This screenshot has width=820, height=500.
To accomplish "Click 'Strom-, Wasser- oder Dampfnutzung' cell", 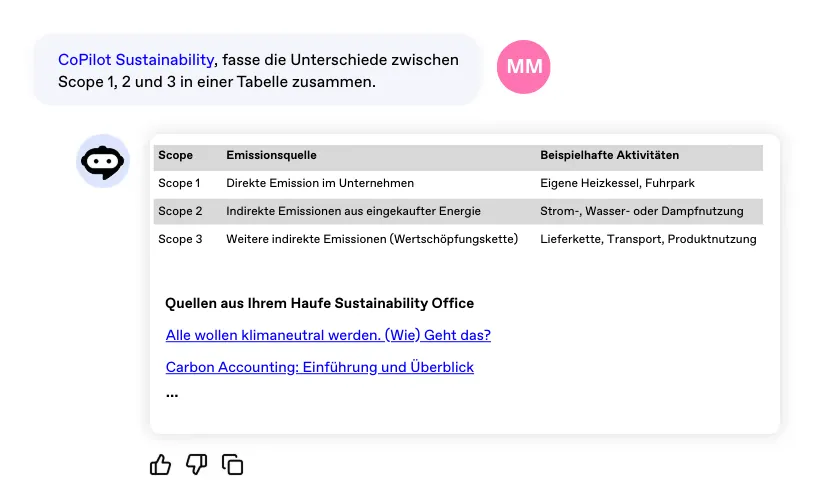I will point(641,211).
